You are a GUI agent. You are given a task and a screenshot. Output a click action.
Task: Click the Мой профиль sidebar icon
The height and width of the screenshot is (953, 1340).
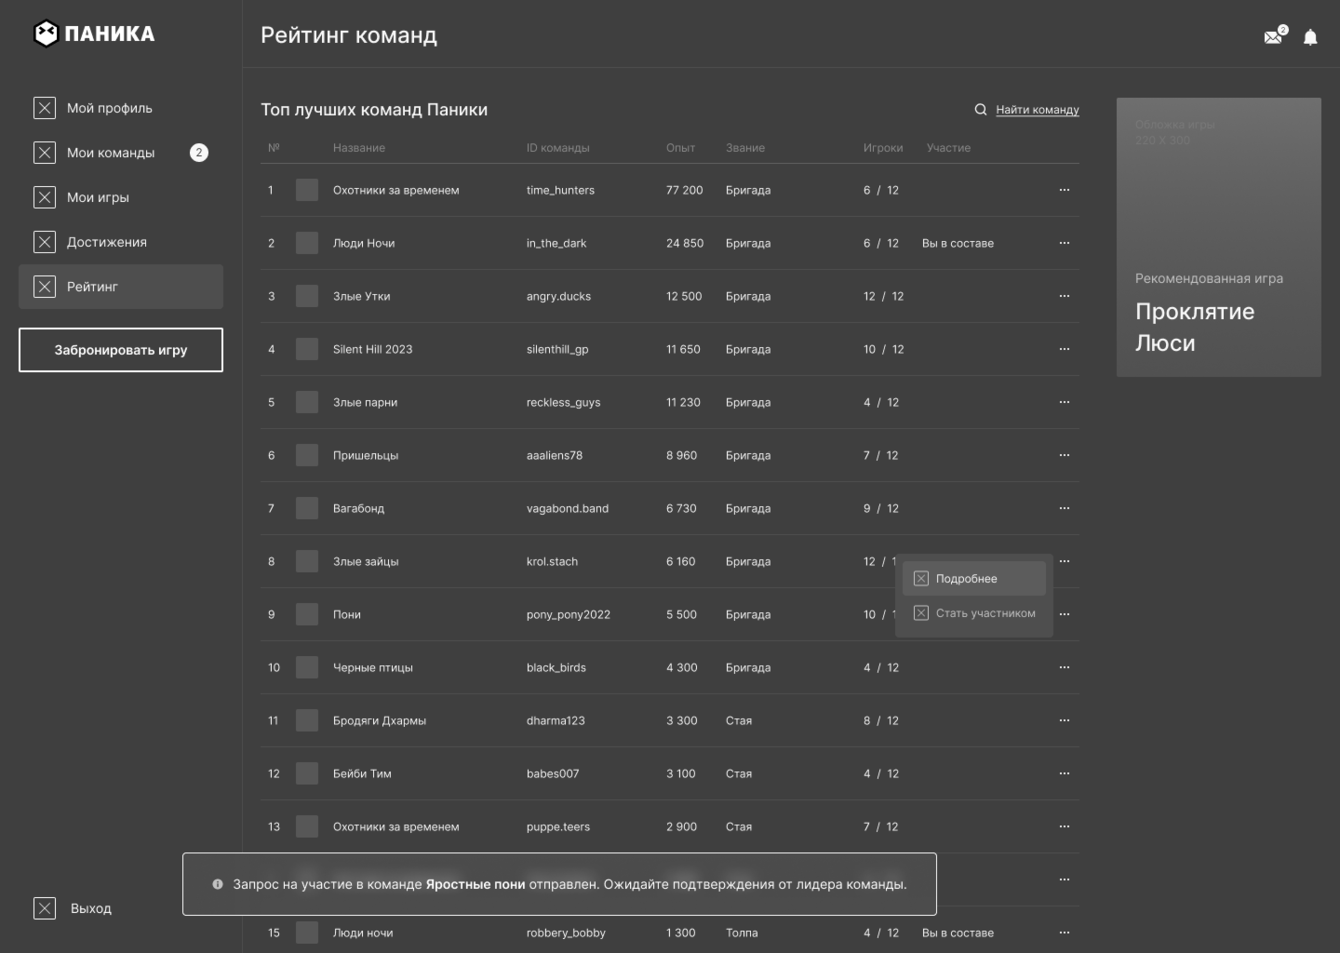point(45,108)
